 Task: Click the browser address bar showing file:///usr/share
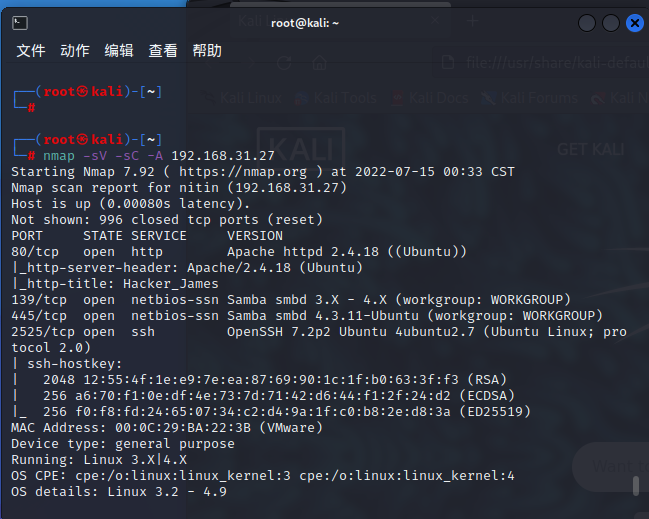click(541, 63)
